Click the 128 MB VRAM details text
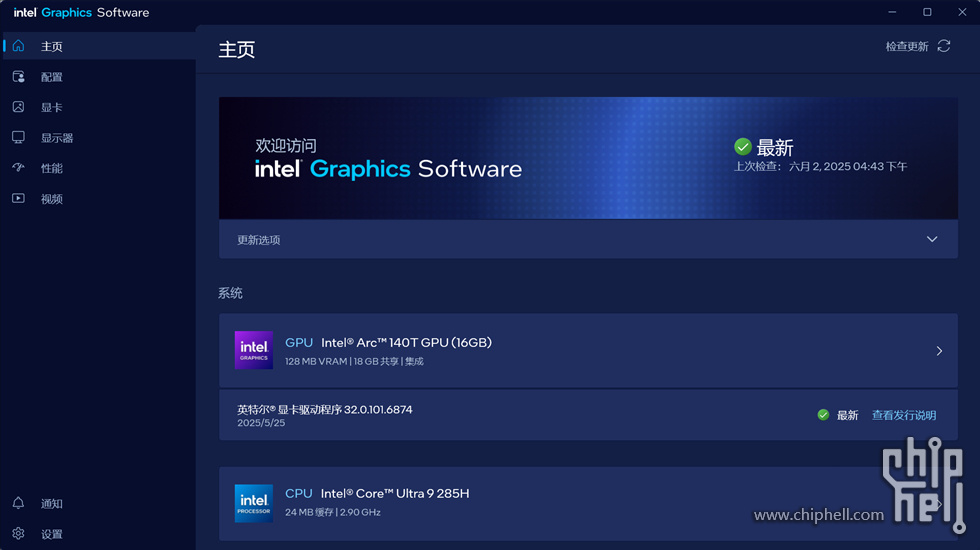Viewport: 980px width, 550px height. [x=354, y=361]
